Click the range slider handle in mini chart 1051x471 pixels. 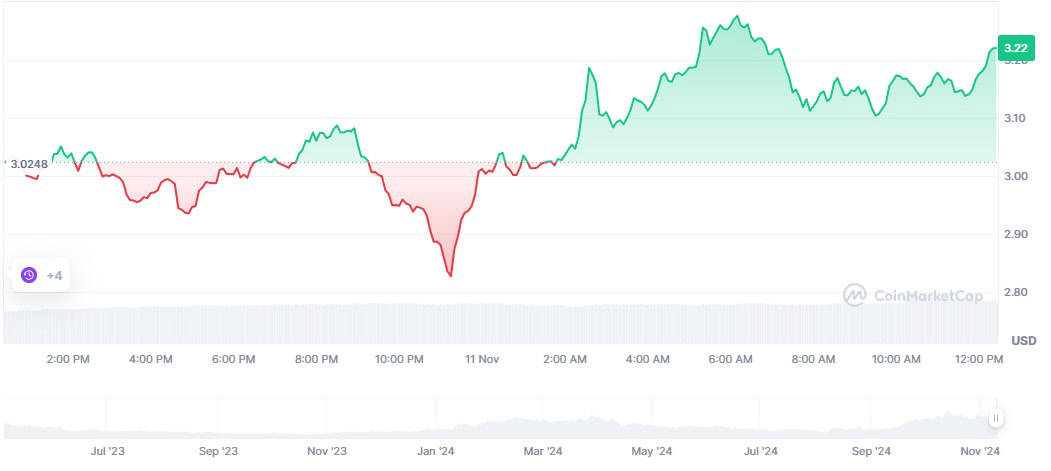996,418
